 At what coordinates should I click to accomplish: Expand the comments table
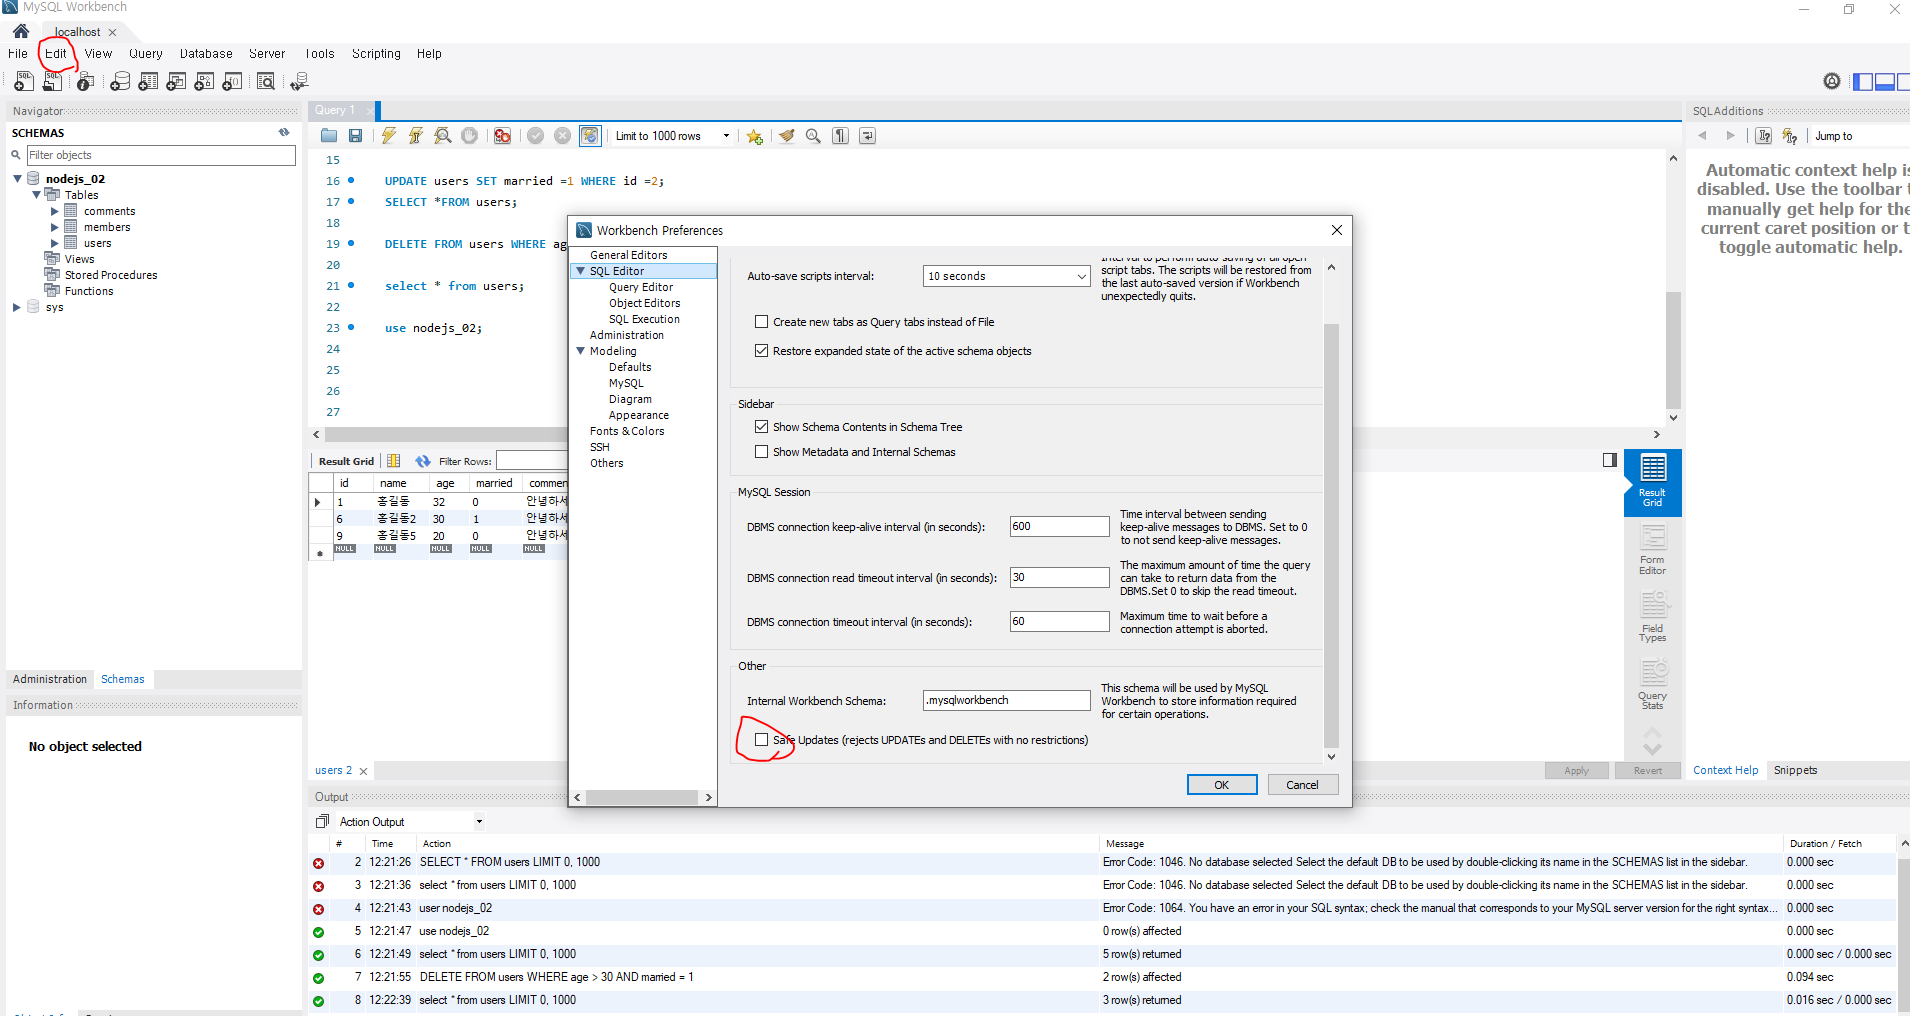click(54, 211)
